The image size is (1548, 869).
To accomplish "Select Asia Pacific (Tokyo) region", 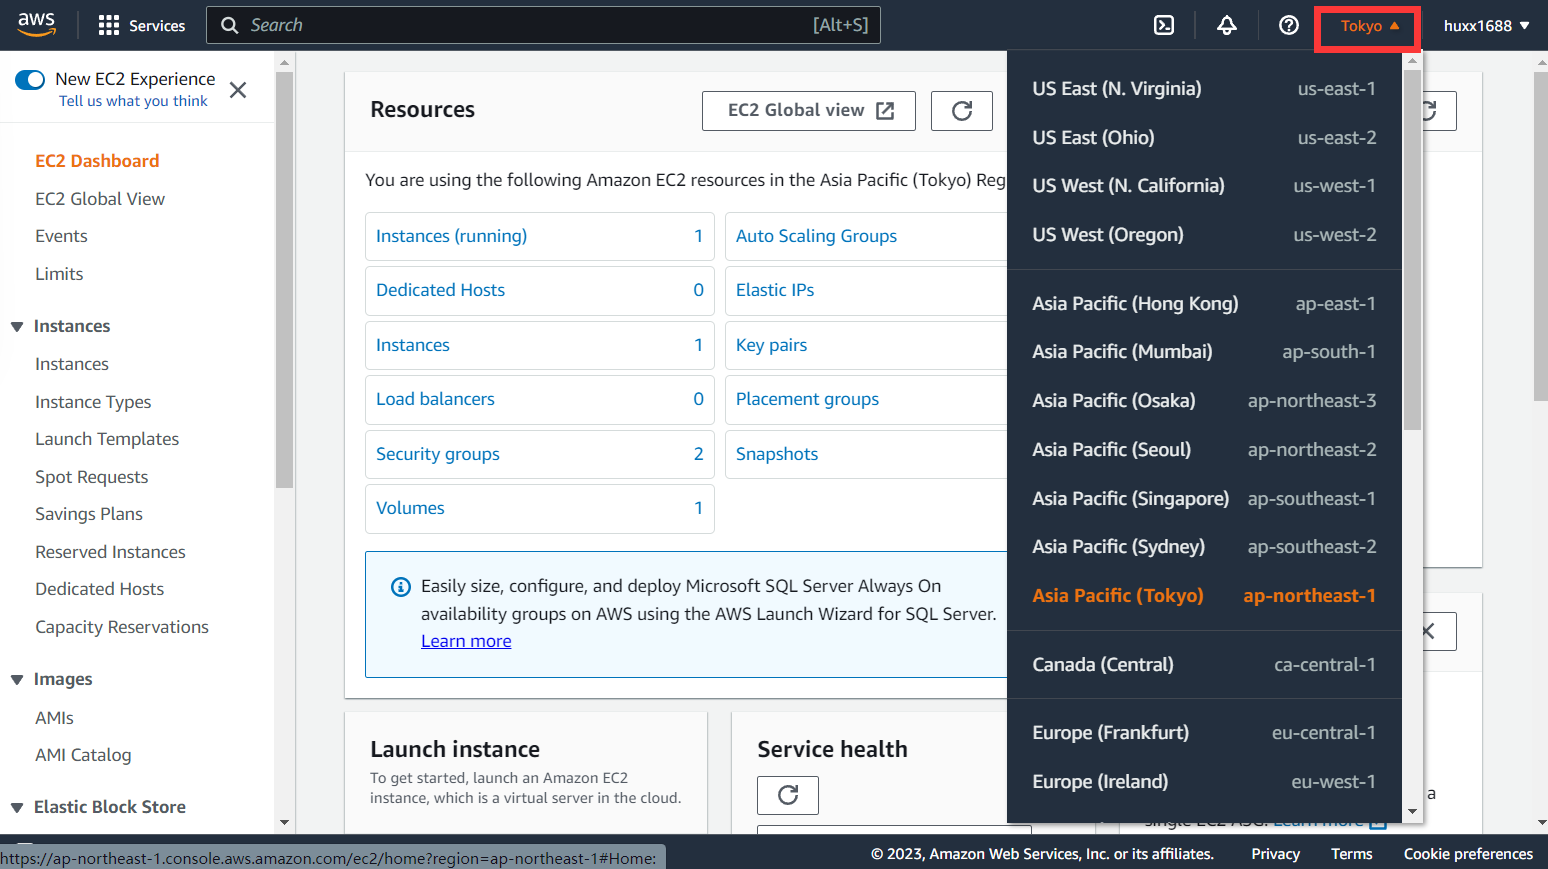I will point(1204,596).
